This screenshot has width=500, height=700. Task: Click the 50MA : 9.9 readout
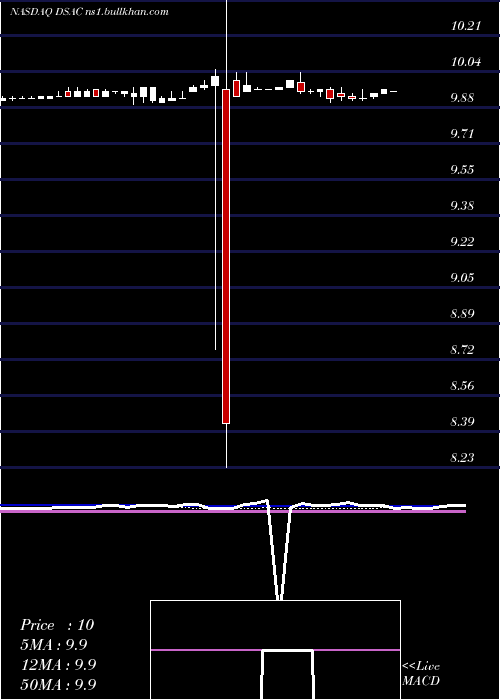click(58, 685)
